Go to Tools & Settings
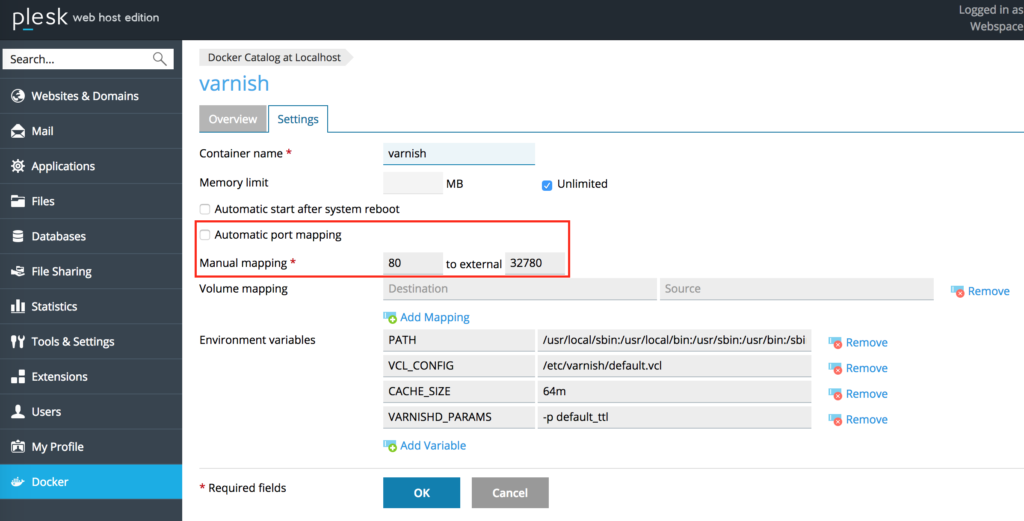The width and height of the screenshot is (1024, 521). [x=91, y=341]
